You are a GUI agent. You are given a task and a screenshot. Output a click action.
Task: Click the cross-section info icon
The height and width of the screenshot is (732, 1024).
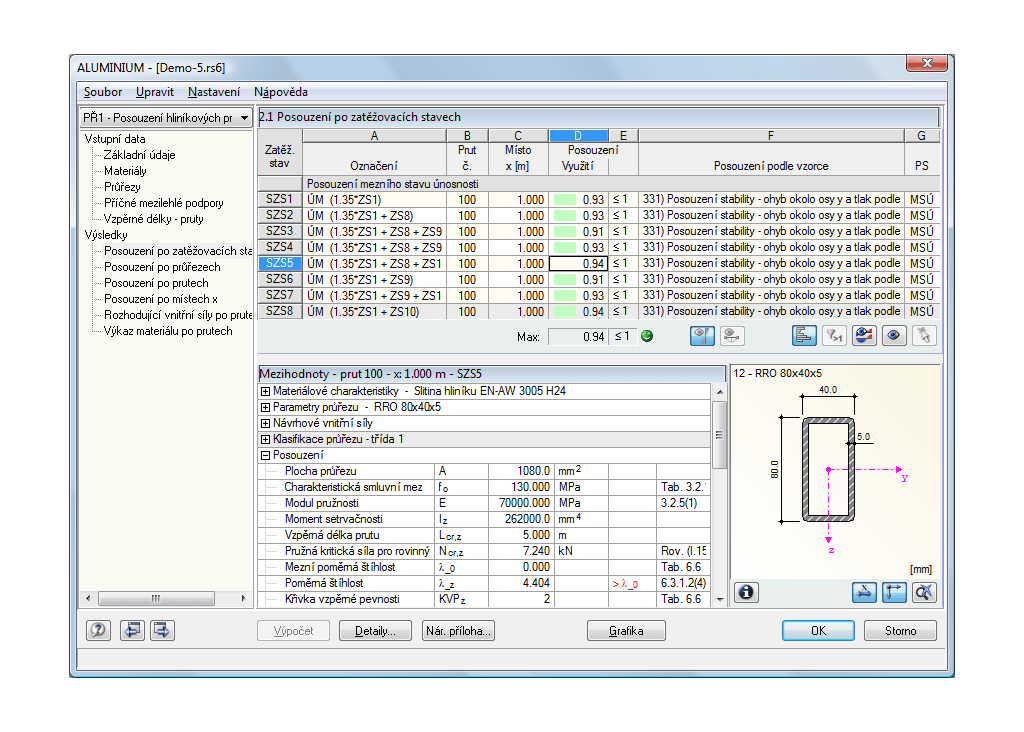tap(746, 592)
